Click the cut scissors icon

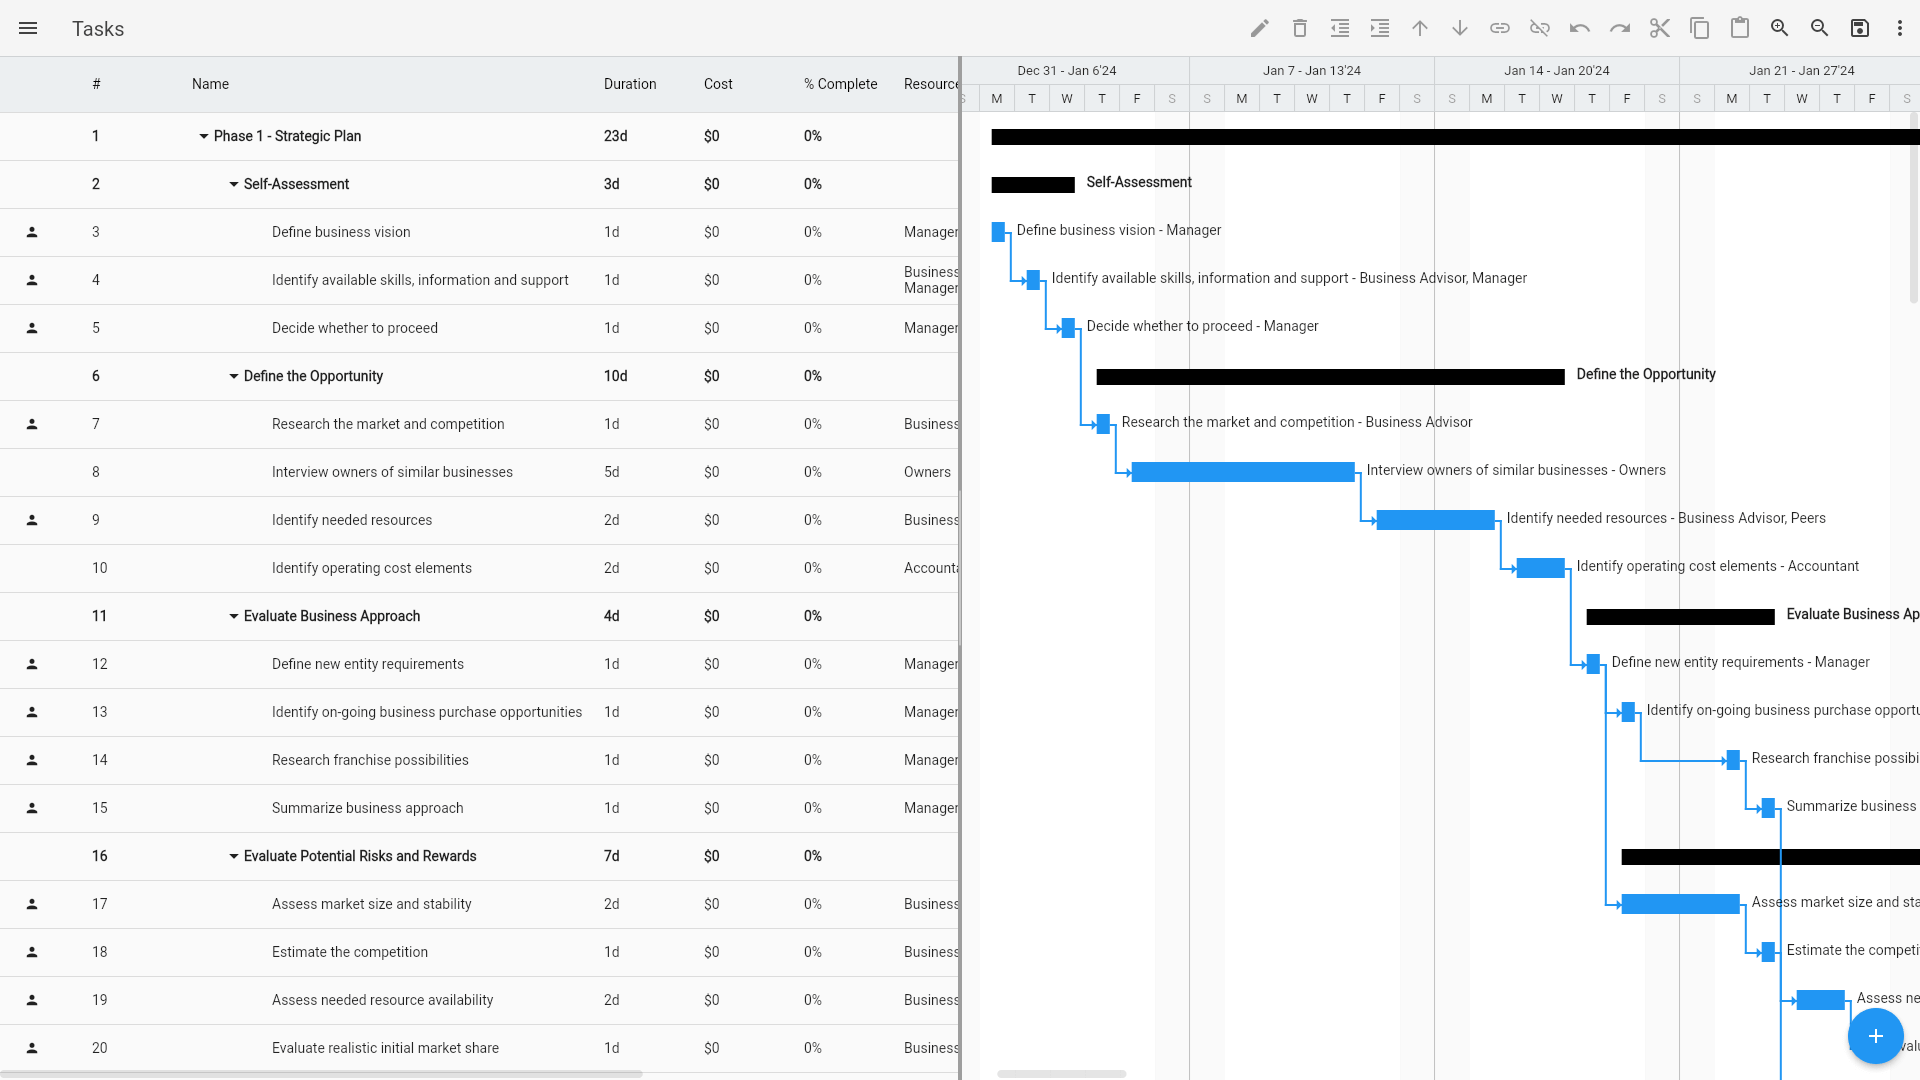tap(1660, 28)
